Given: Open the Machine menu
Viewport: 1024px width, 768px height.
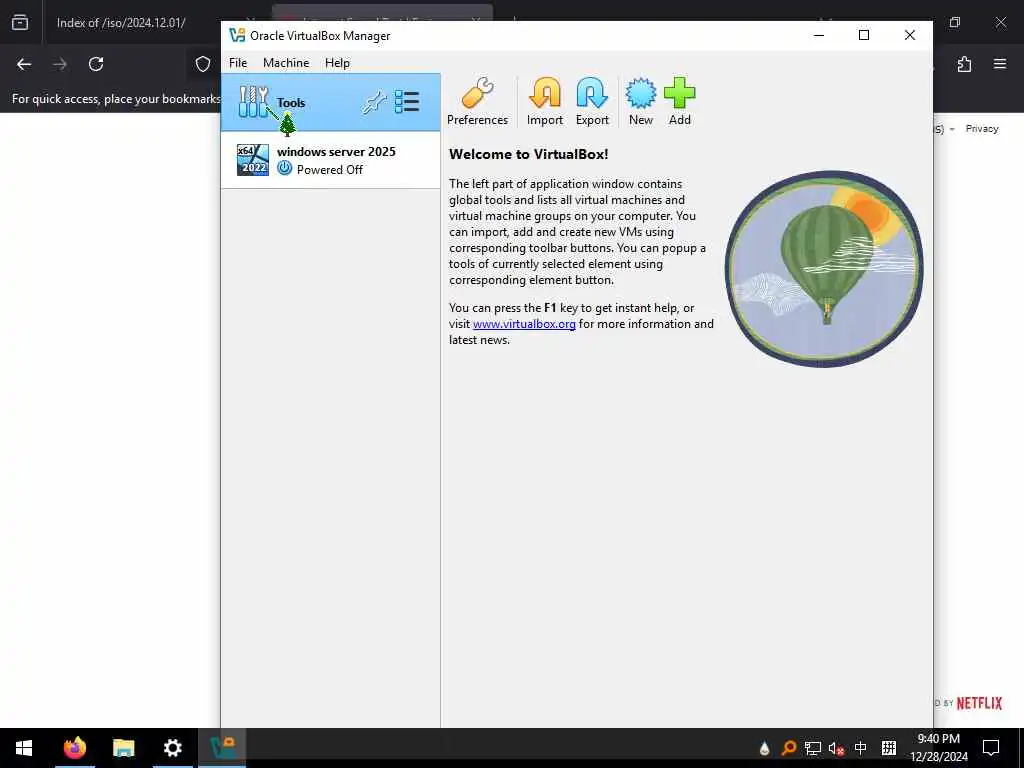Looking at the screenshot, I should tap(286, 63).
